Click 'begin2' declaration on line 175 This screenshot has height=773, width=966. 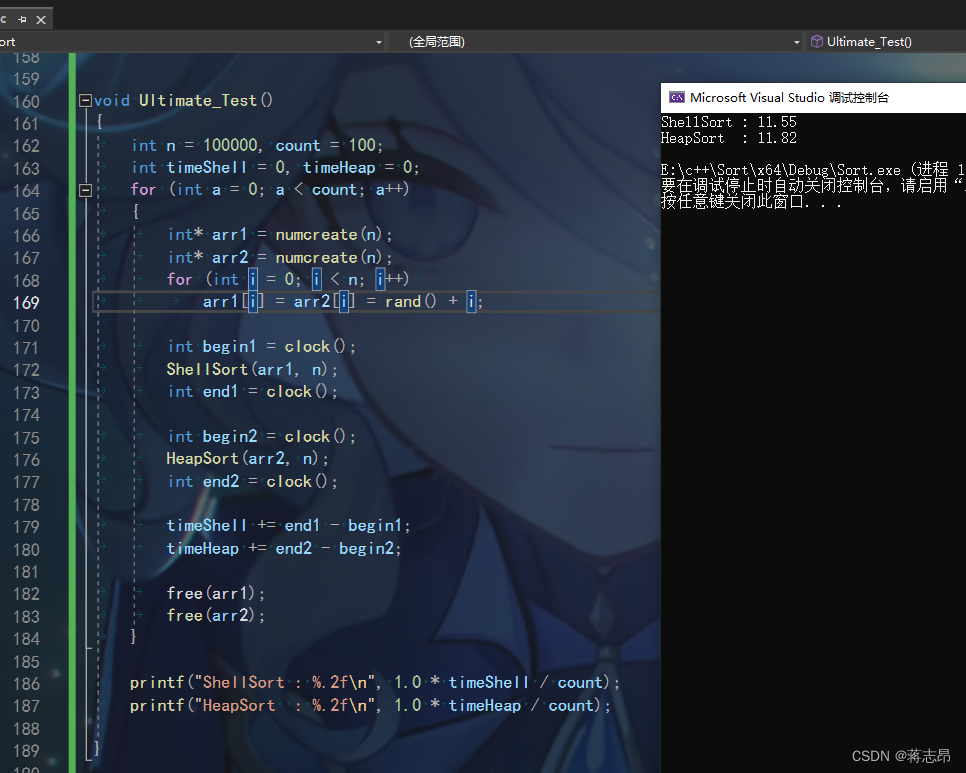(230, 437)
